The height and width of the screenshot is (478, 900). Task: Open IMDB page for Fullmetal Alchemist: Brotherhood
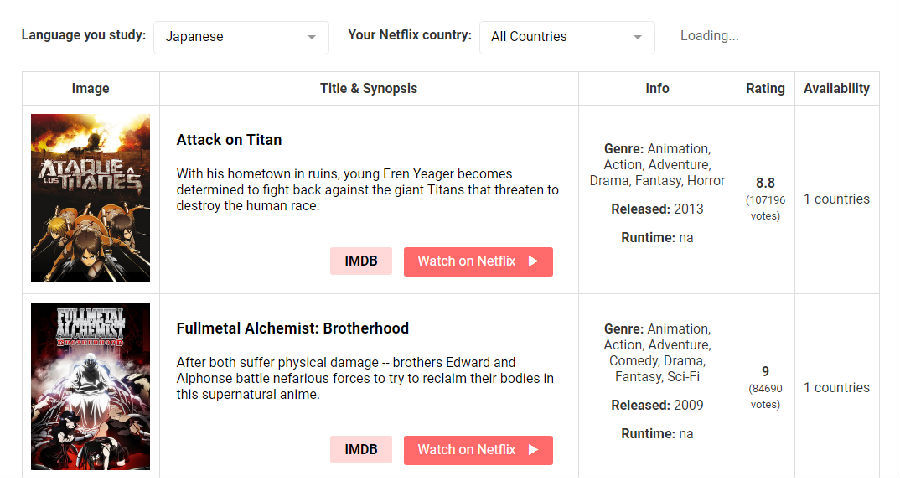click(x=361, y=450)
